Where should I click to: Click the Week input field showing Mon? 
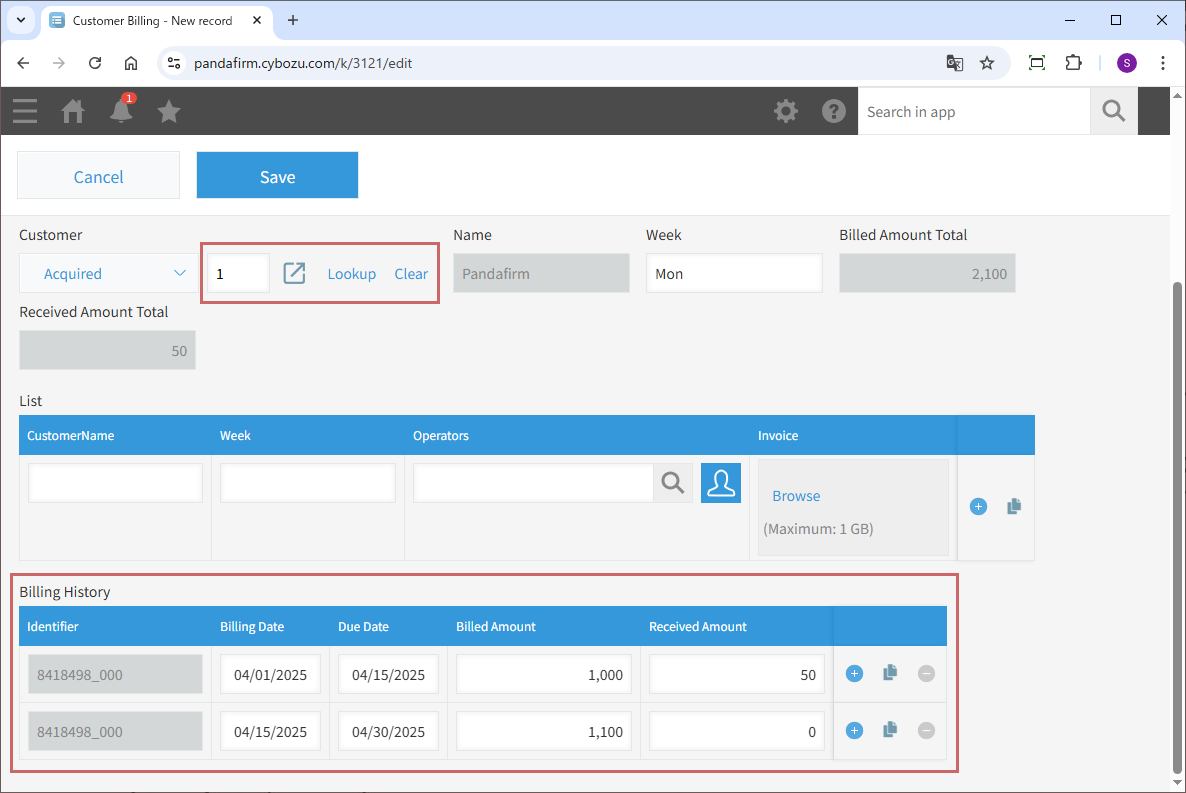click(734, 273)
